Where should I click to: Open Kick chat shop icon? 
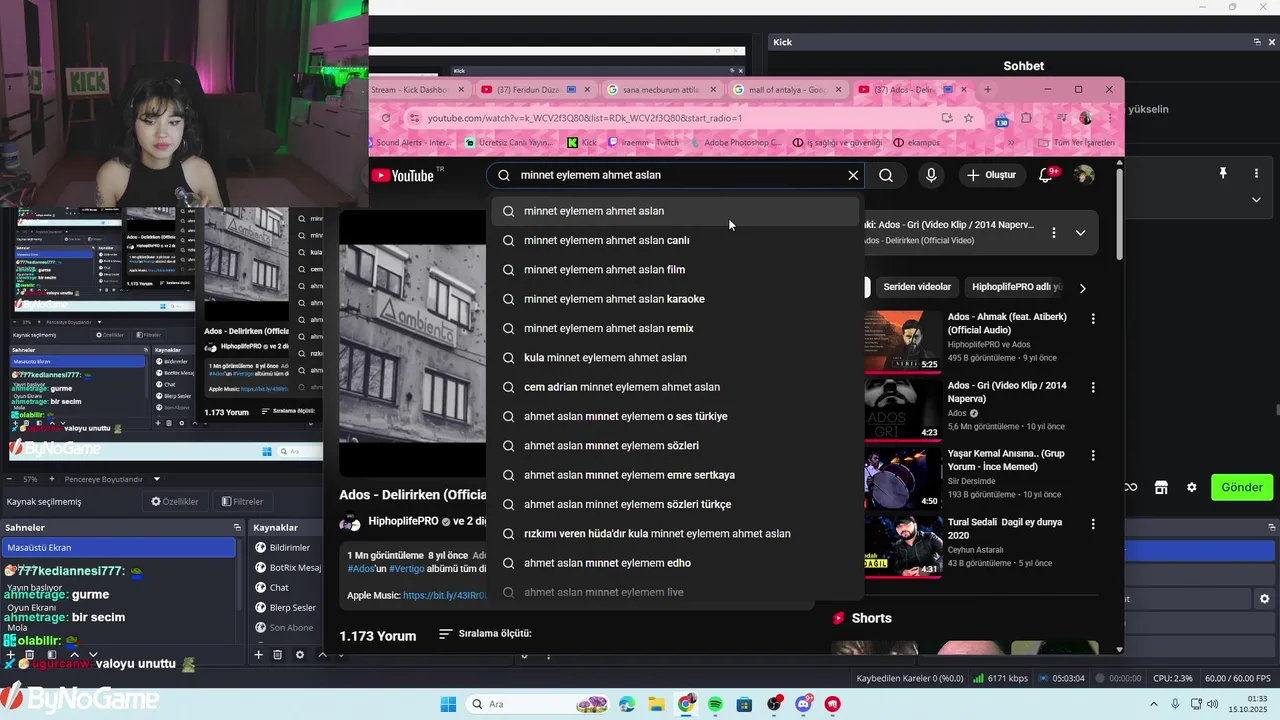[1161, 487]
